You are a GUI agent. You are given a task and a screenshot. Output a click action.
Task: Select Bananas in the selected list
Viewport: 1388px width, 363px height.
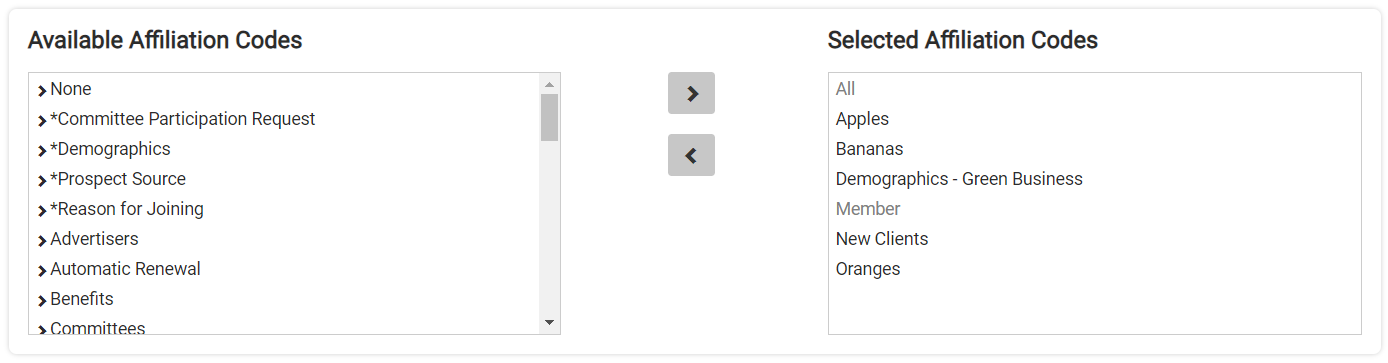869,149
